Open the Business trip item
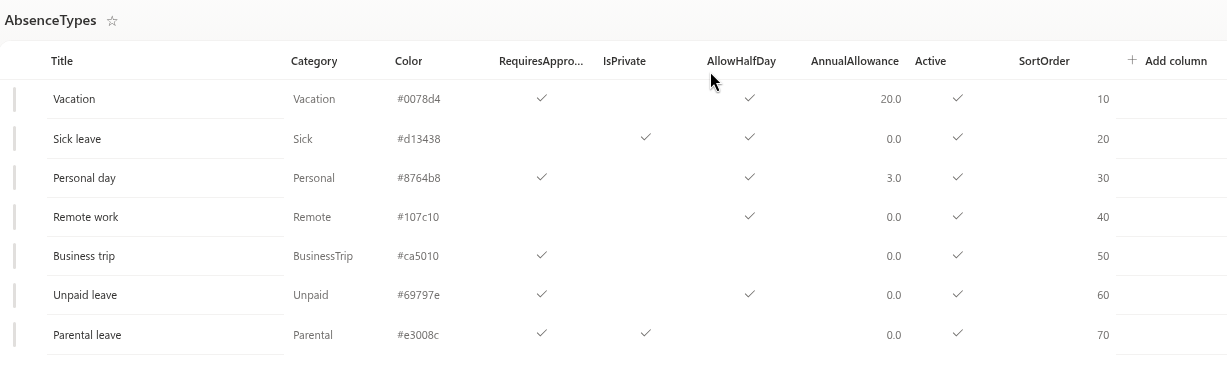This screenshot has width=1227, height=368. pos(84,256)
